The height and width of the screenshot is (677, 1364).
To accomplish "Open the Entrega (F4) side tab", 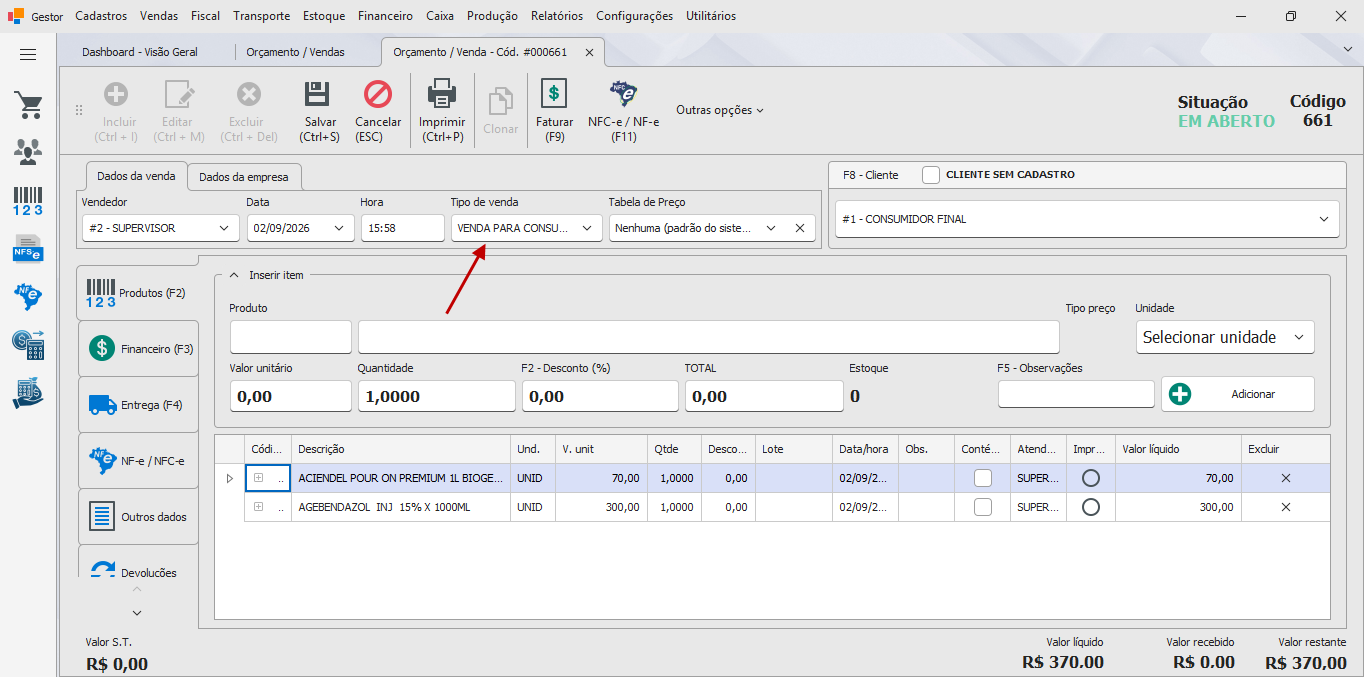I will pos(139,405).
